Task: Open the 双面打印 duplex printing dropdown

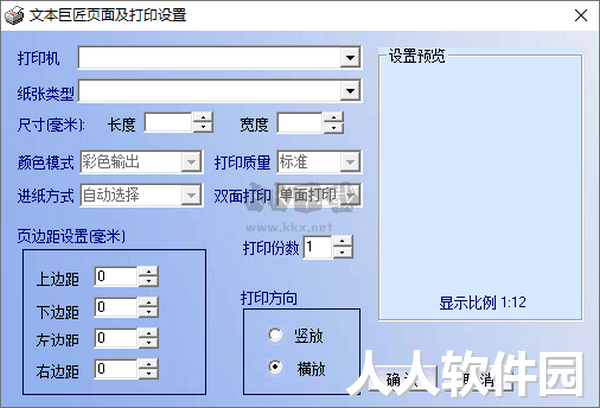Action: pyautogui.click(x=350, y=196)
